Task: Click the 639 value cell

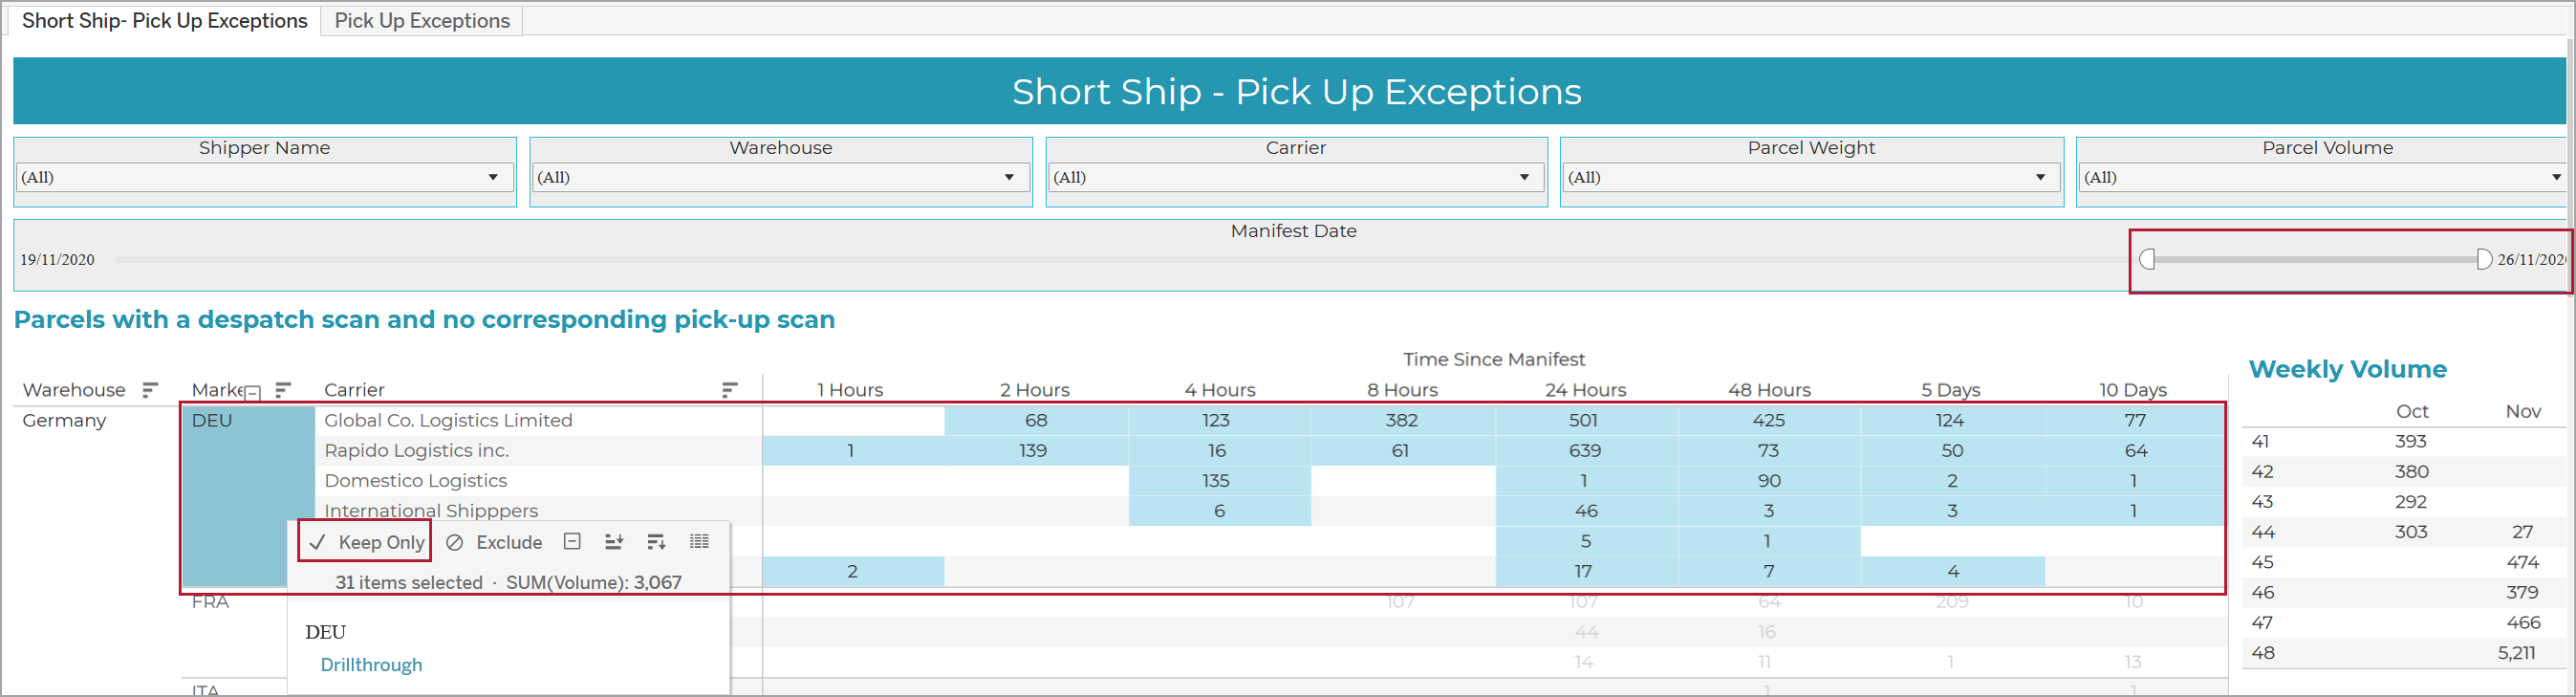Action: tap(1585, 450)
